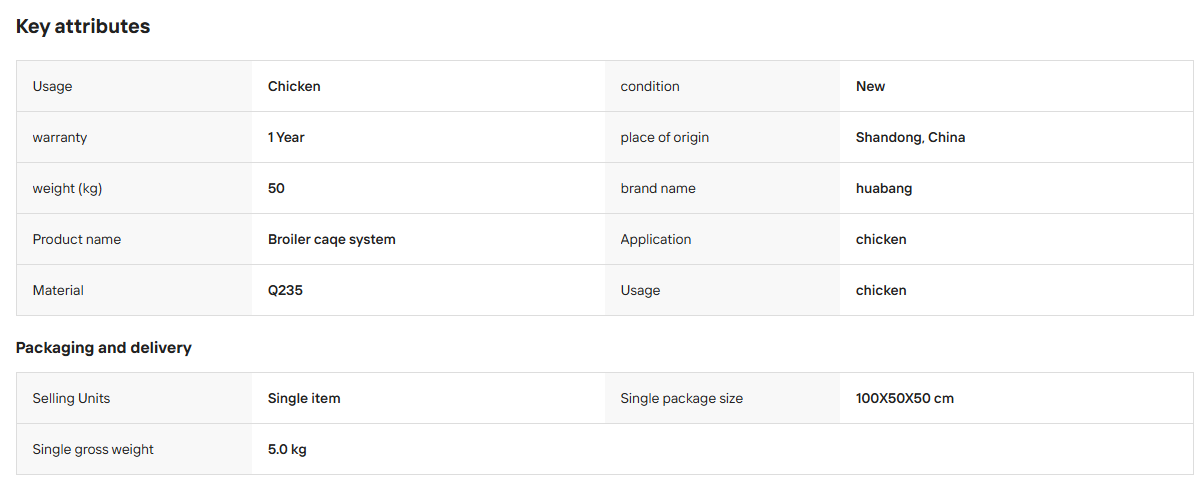Click the "Key attributes" heading
The width and height of the screenshot is (1201, 487).
[83, 27]
